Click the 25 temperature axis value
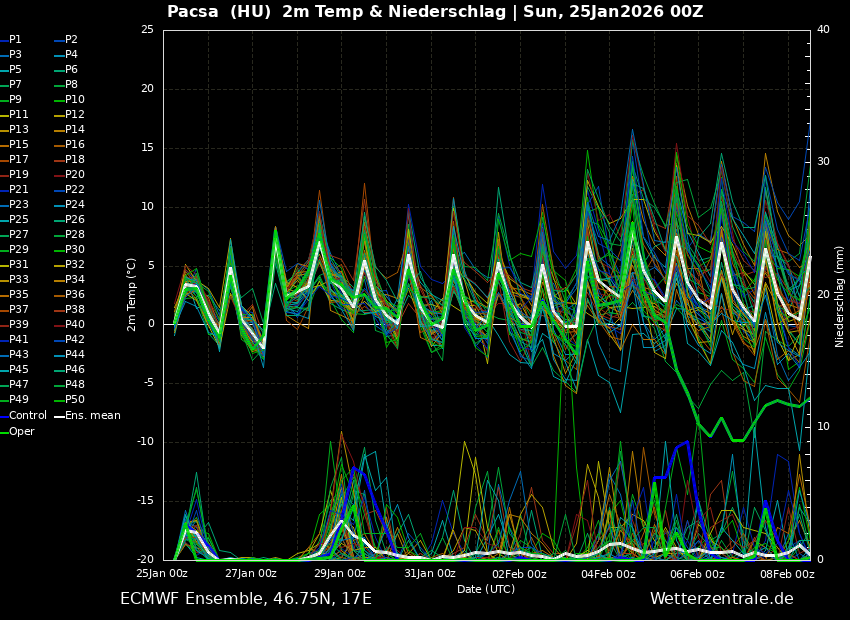The width and height of the screenshot is (850, 620). [x=147, y=30]
